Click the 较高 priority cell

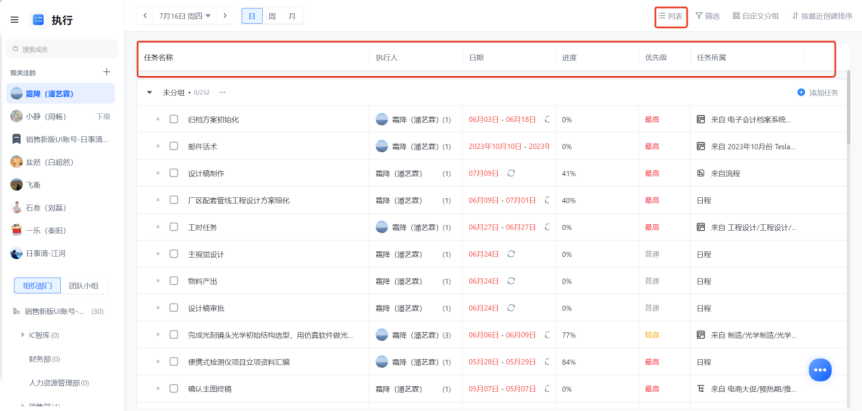point(652,335)
